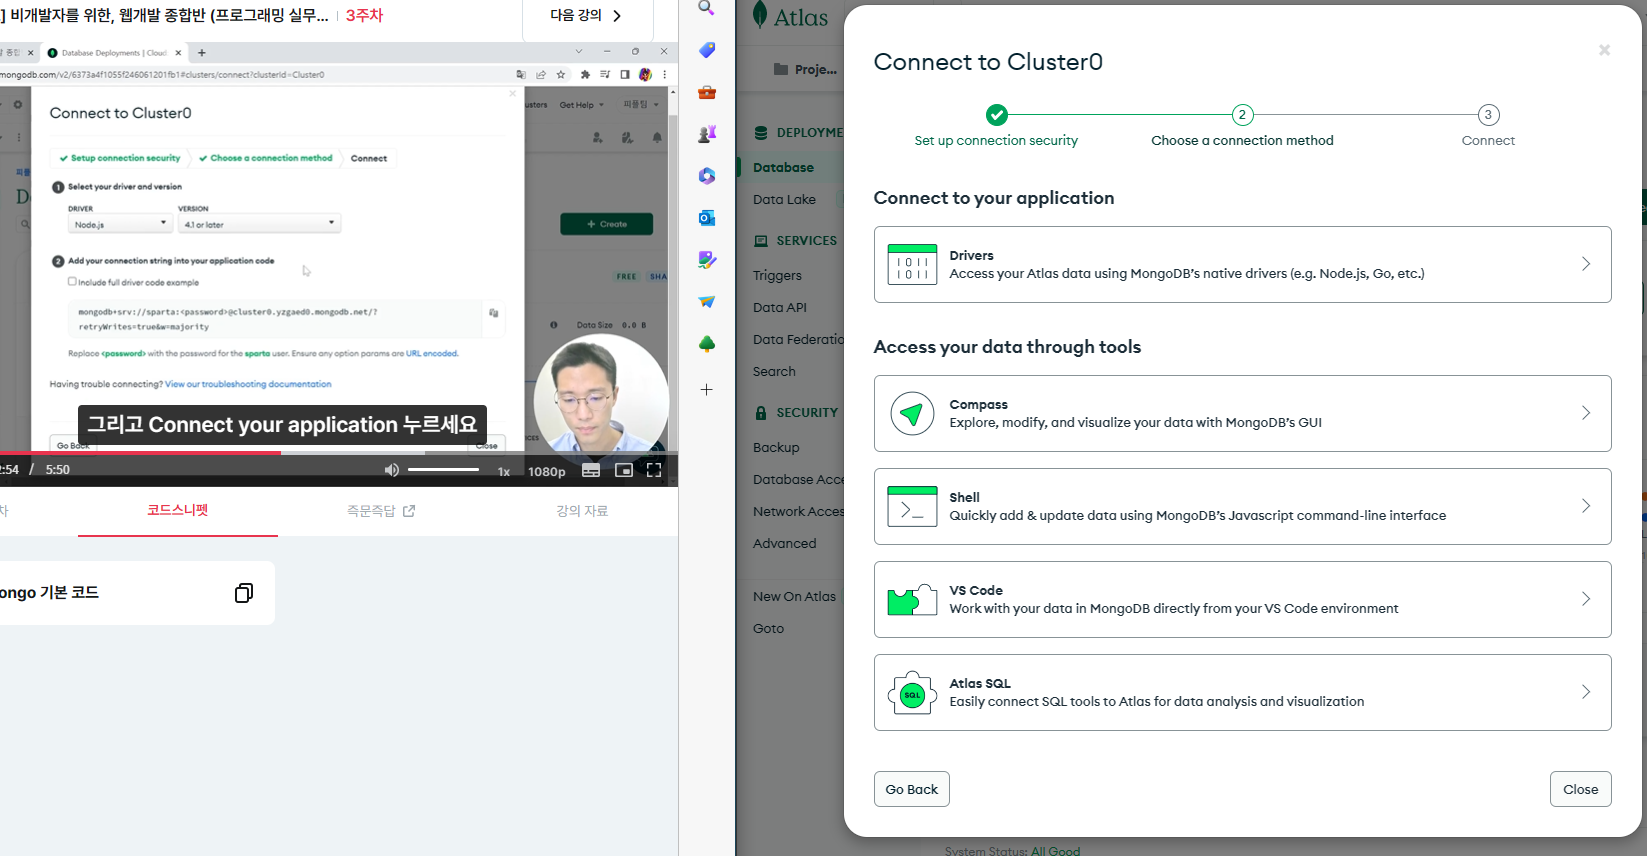Open Search in the Edge sidebar
1647x856 pixels.
706,8
